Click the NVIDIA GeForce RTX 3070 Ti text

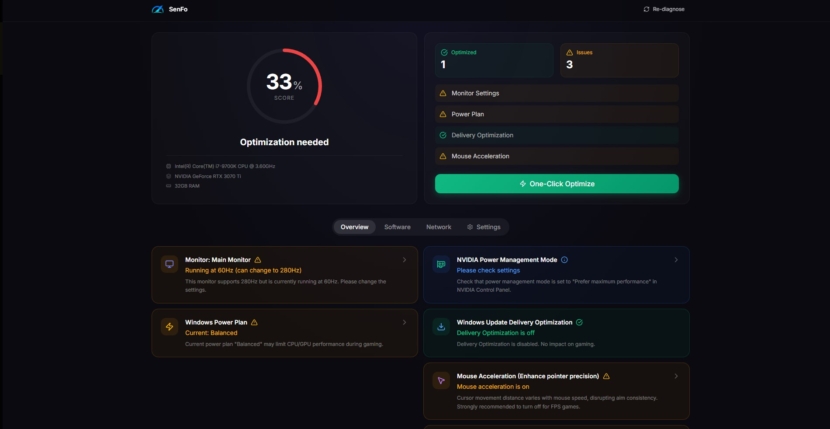pos(208,176)
